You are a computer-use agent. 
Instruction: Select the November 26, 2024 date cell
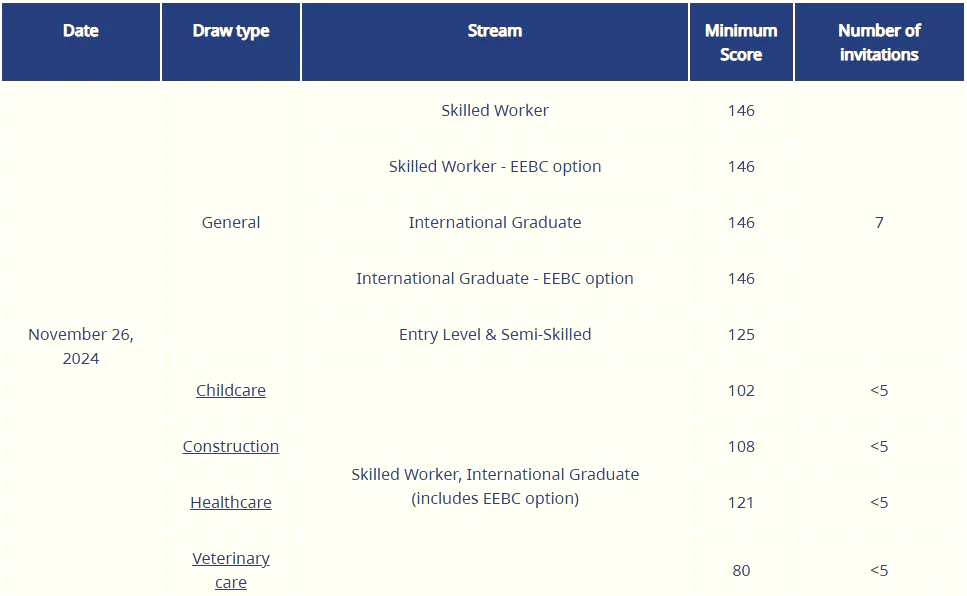(81, 346)
